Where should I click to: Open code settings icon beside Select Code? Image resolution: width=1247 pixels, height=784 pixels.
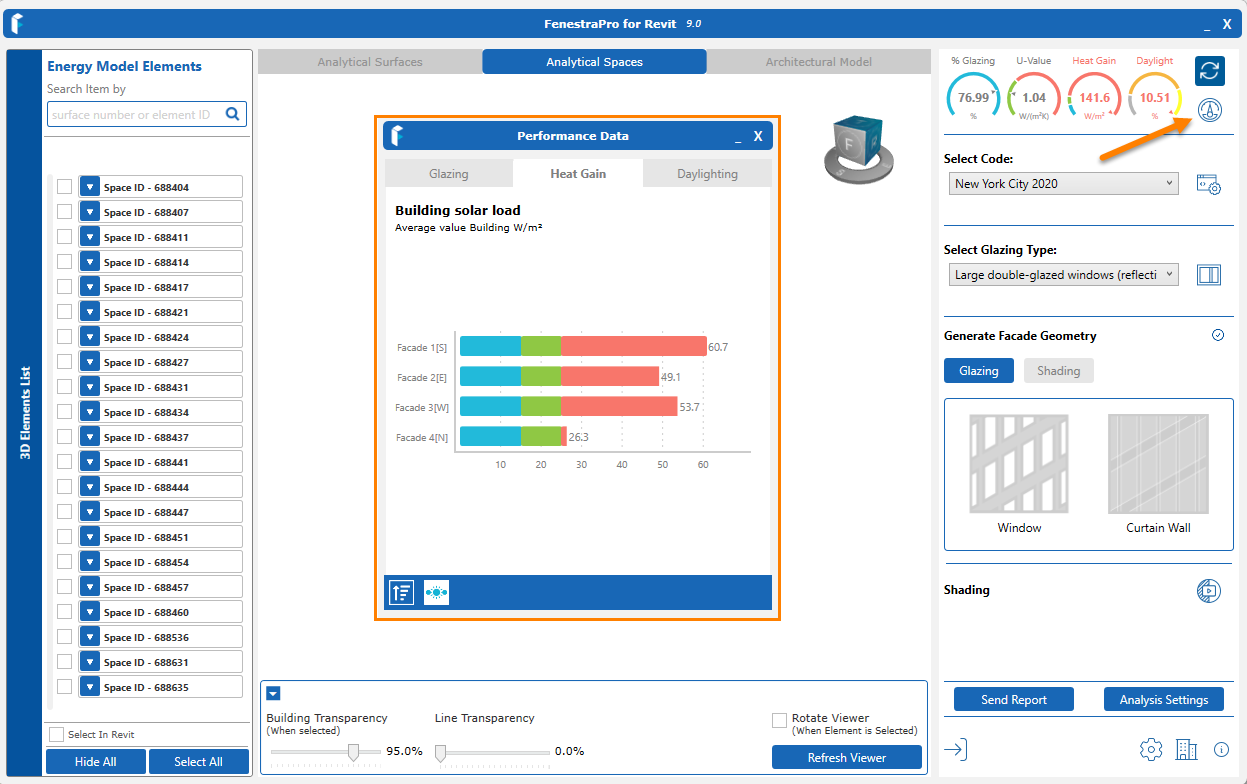coord(1209,185)
